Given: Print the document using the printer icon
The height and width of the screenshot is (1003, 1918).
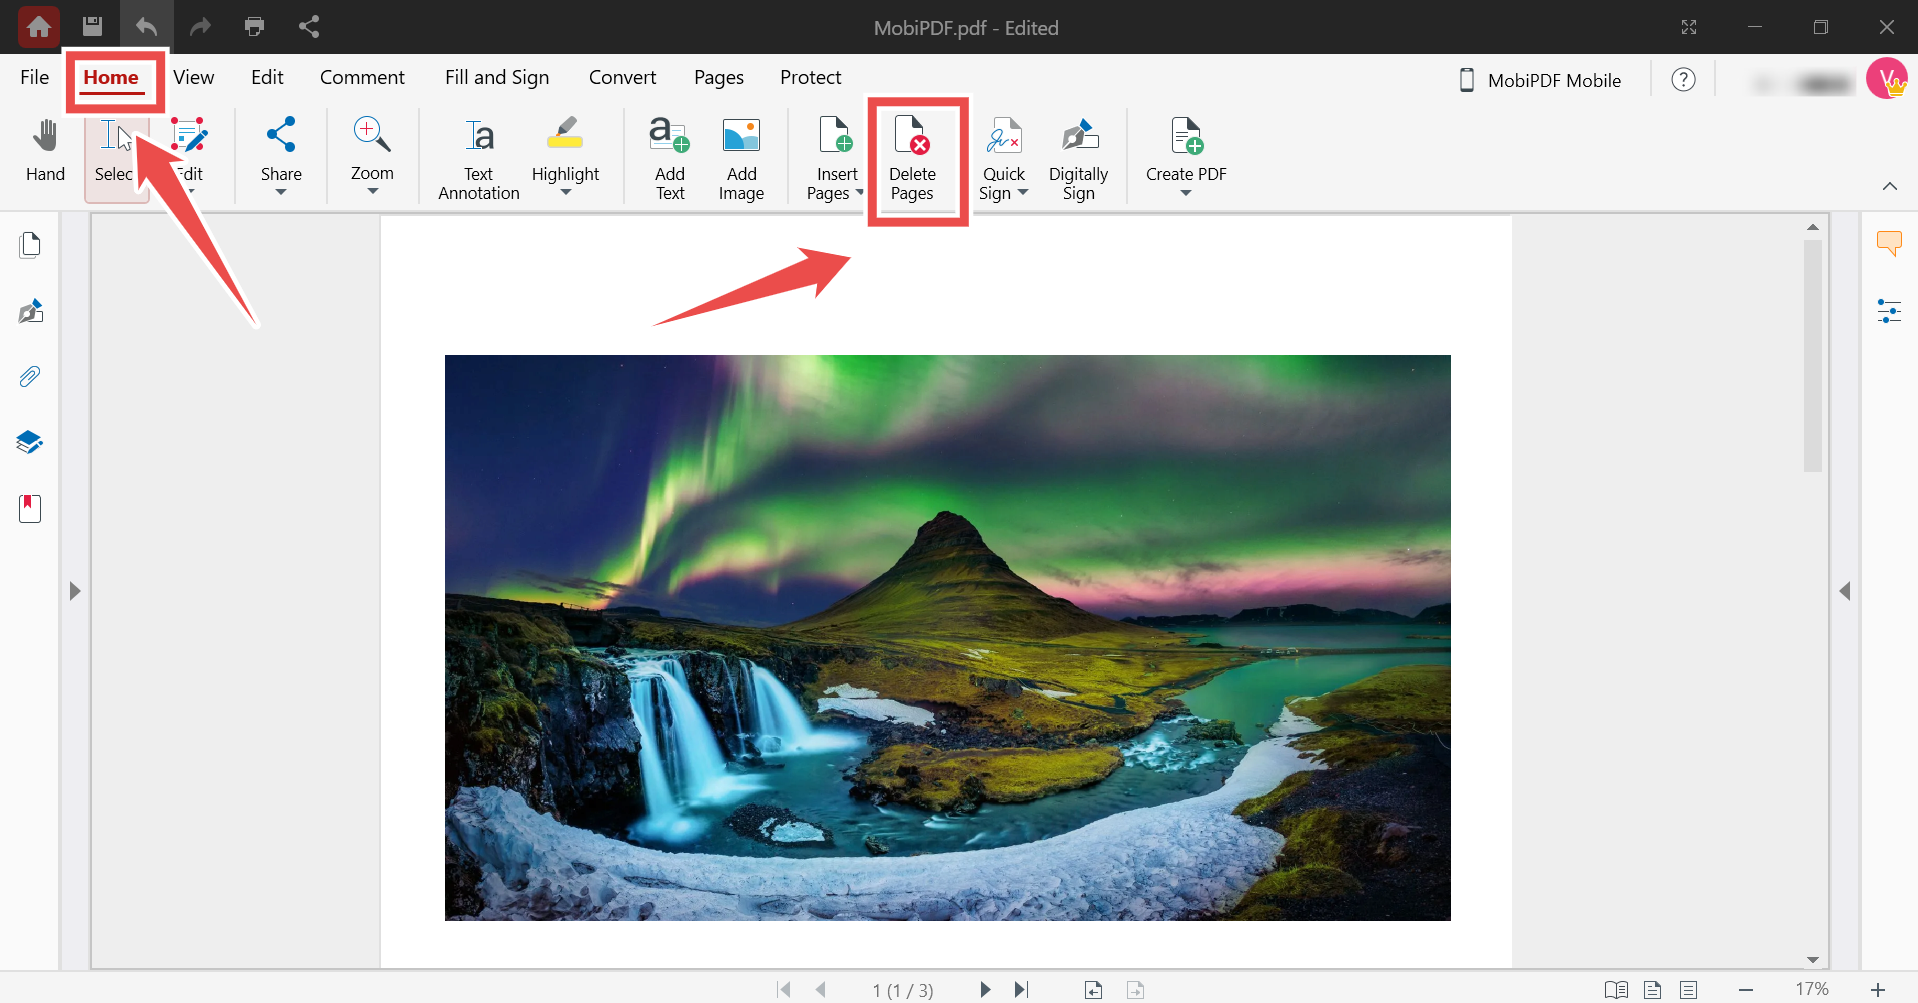Looking at the screenshot, I should (254, 27).
